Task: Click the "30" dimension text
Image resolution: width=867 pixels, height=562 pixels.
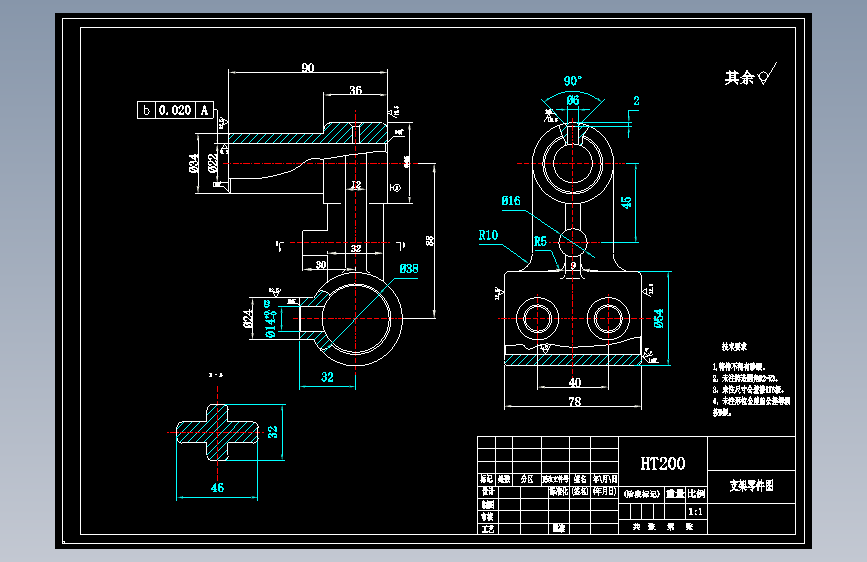Action: point(321,265)
